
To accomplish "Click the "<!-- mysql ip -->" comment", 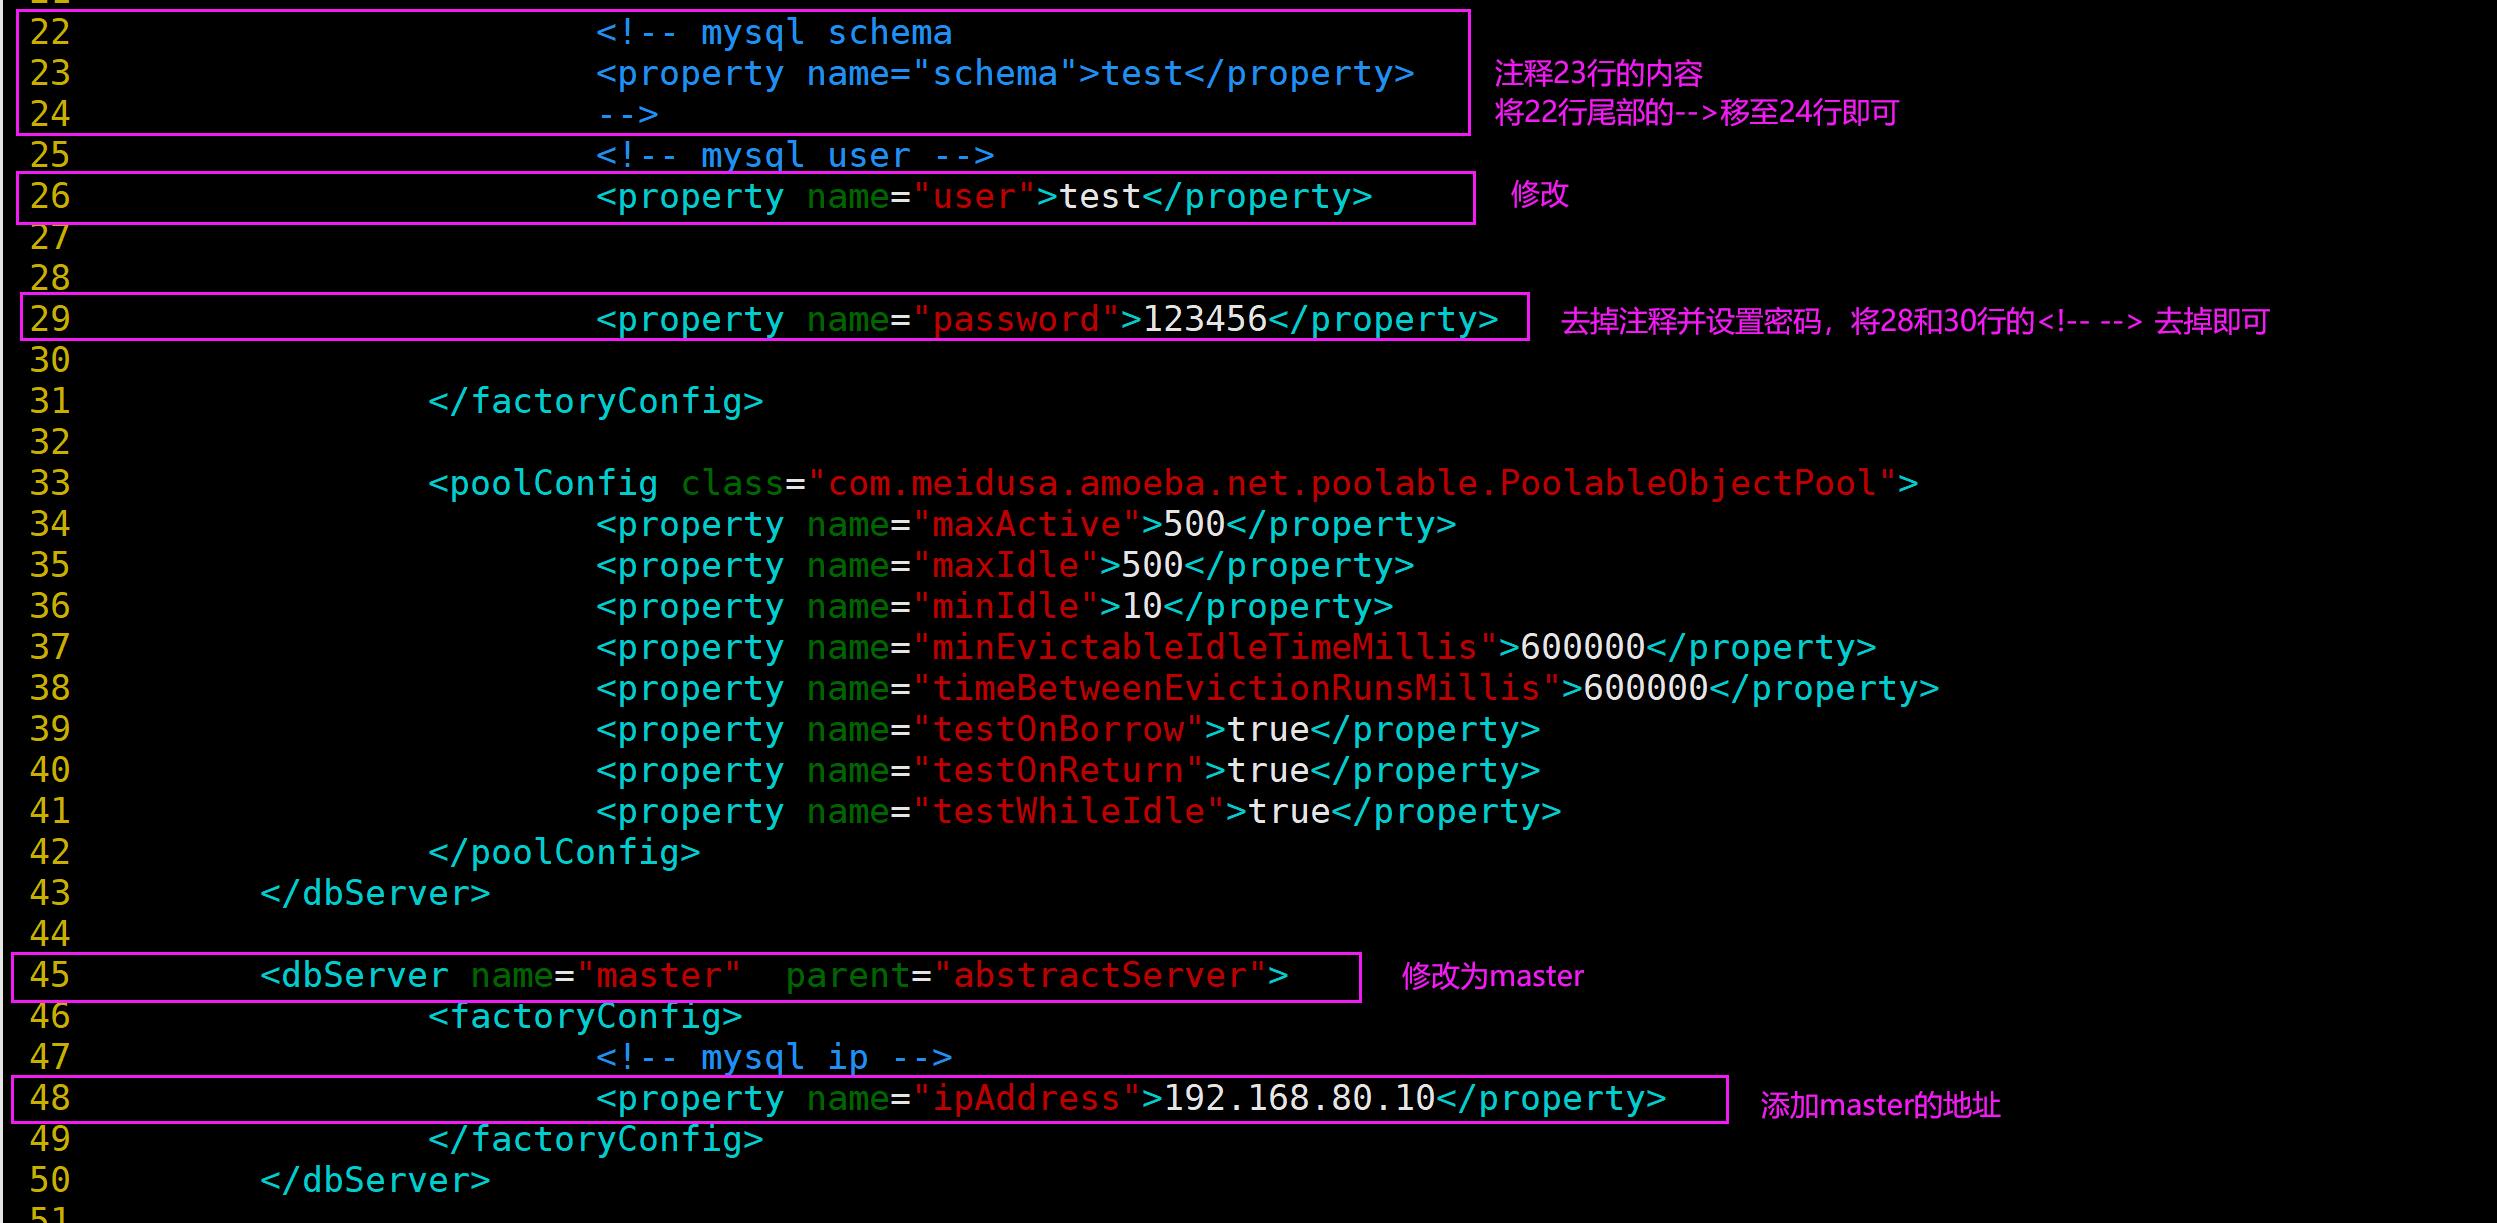I will (x=774, y=1058).
